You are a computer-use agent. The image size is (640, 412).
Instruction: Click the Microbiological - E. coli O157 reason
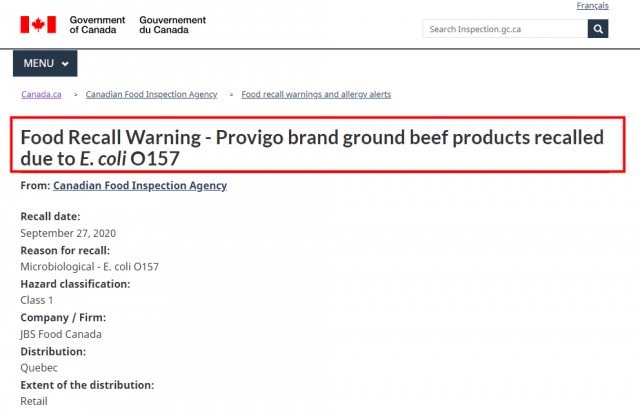[90, 267]
